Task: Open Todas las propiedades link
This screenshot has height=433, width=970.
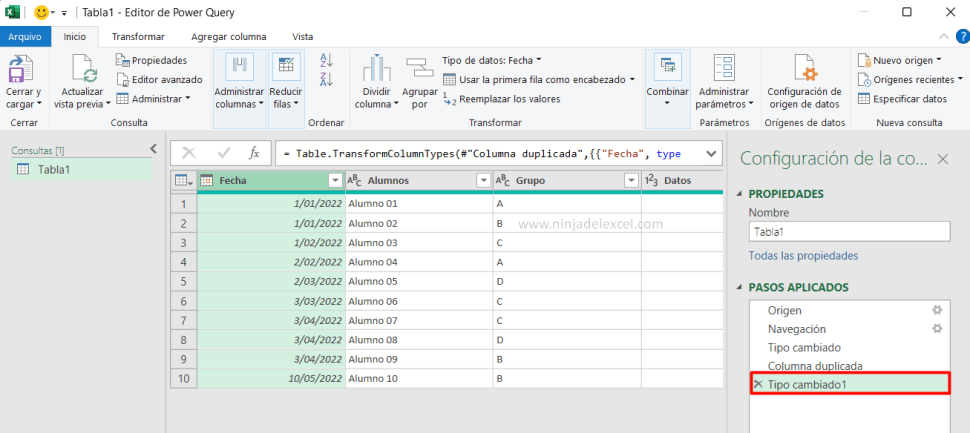Action: click(x=803, y=255)
